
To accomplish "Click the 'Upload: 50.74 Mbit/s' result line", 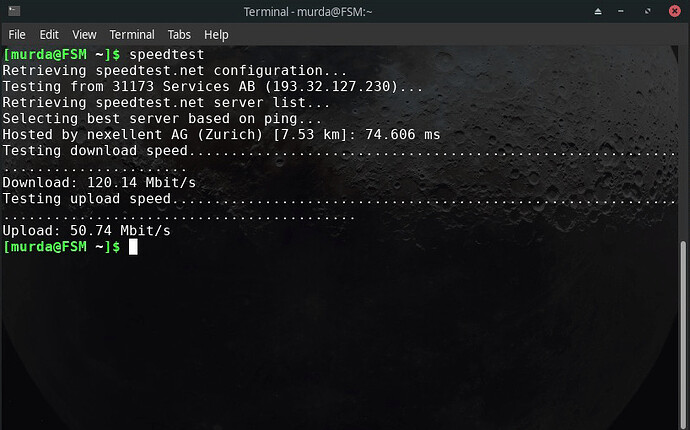I will pyautogui.click(x=87, y=230).
